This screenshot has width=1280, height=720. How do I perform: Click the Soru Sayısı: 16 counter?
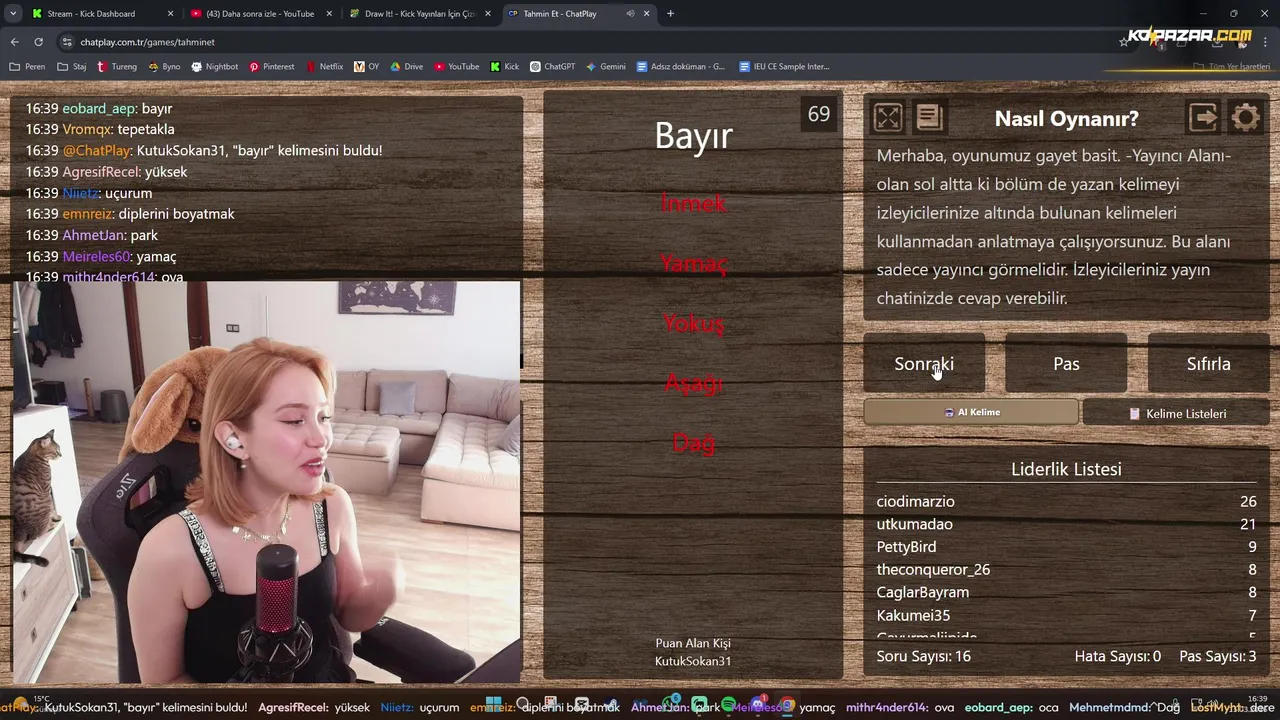point(923,656)
